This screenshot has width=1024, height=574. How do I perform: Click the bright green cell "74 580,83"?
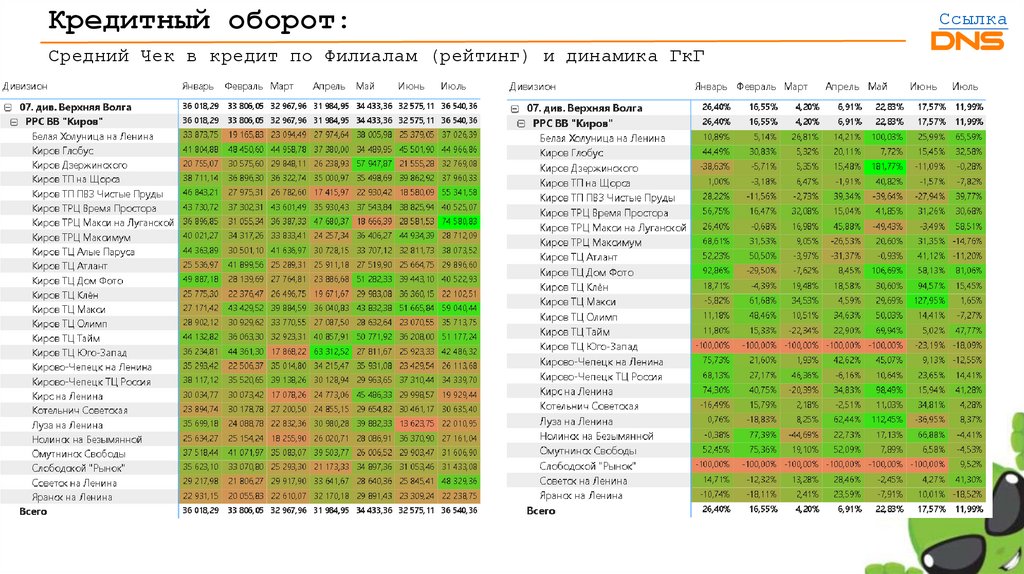coord(458,223)
